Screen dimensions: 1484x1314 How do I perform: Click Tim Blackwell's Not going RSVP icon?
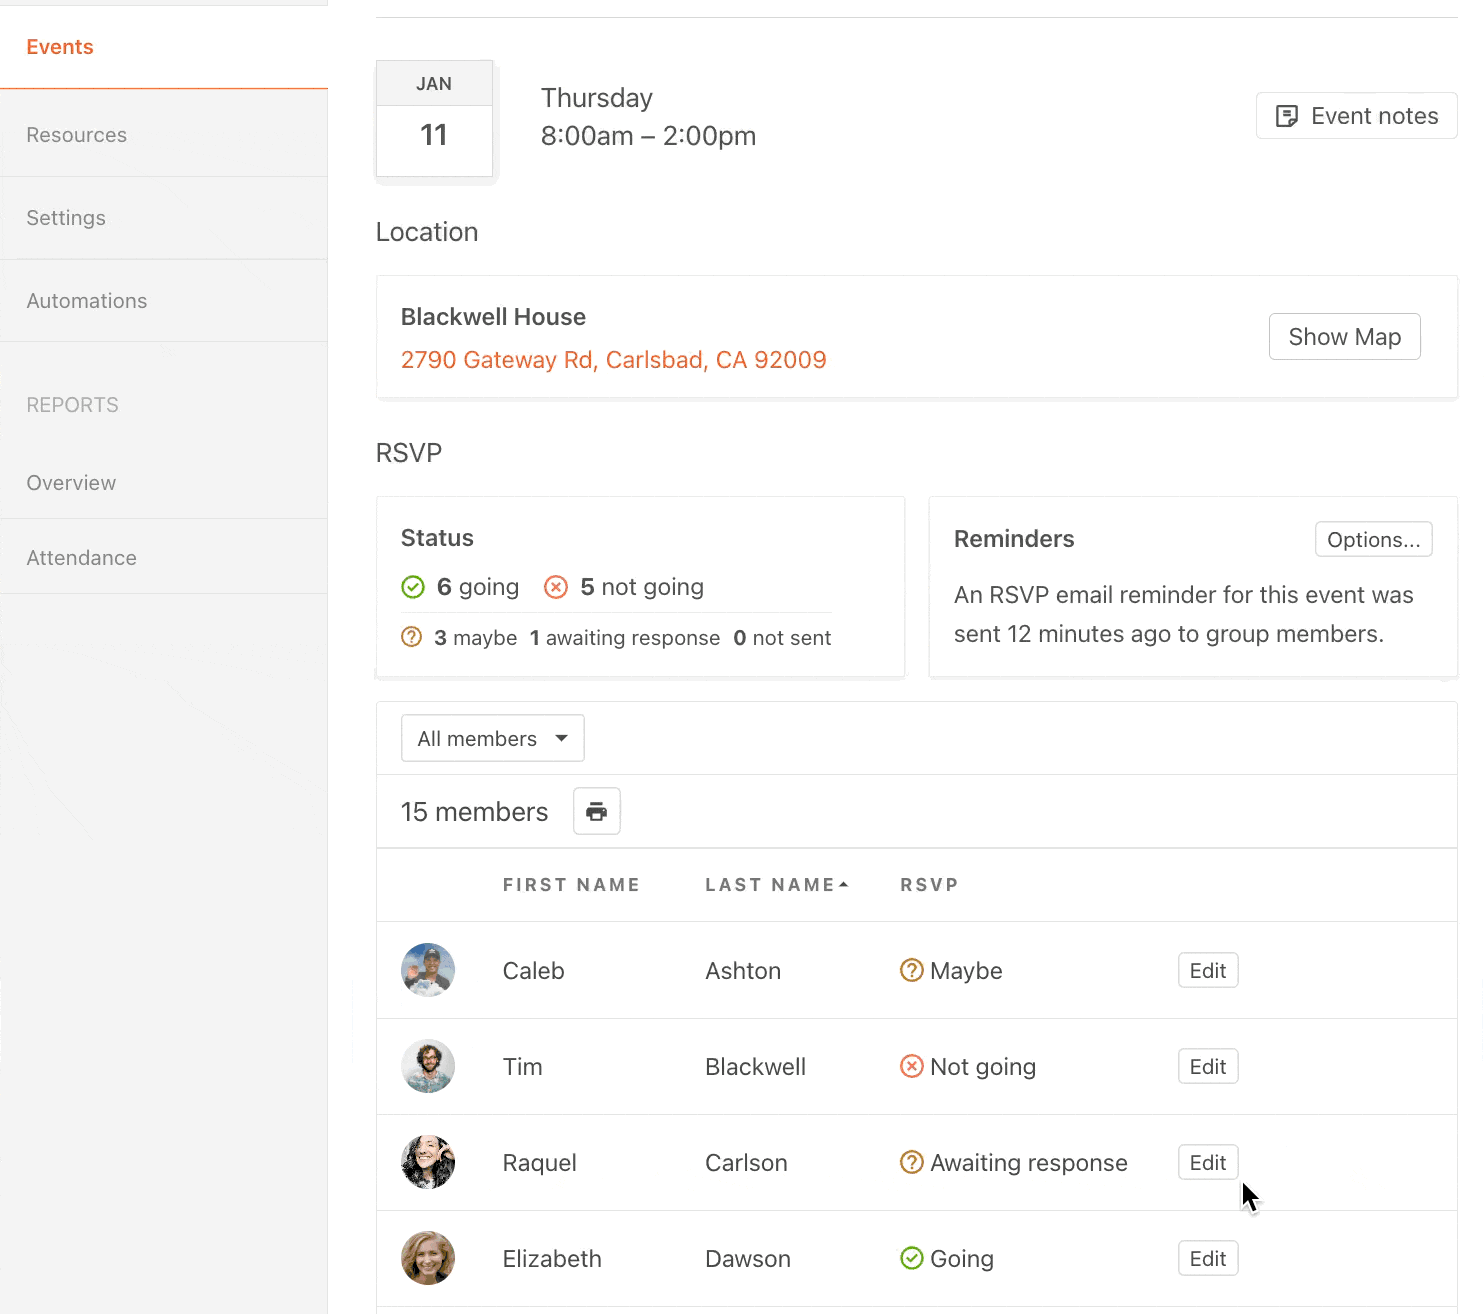click(912, 1066)
